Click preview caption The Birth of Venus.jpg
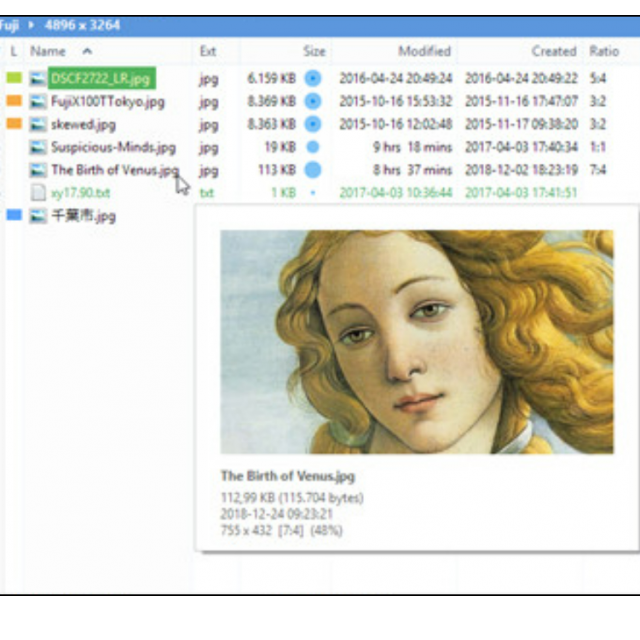 click(x=288, y=476)
